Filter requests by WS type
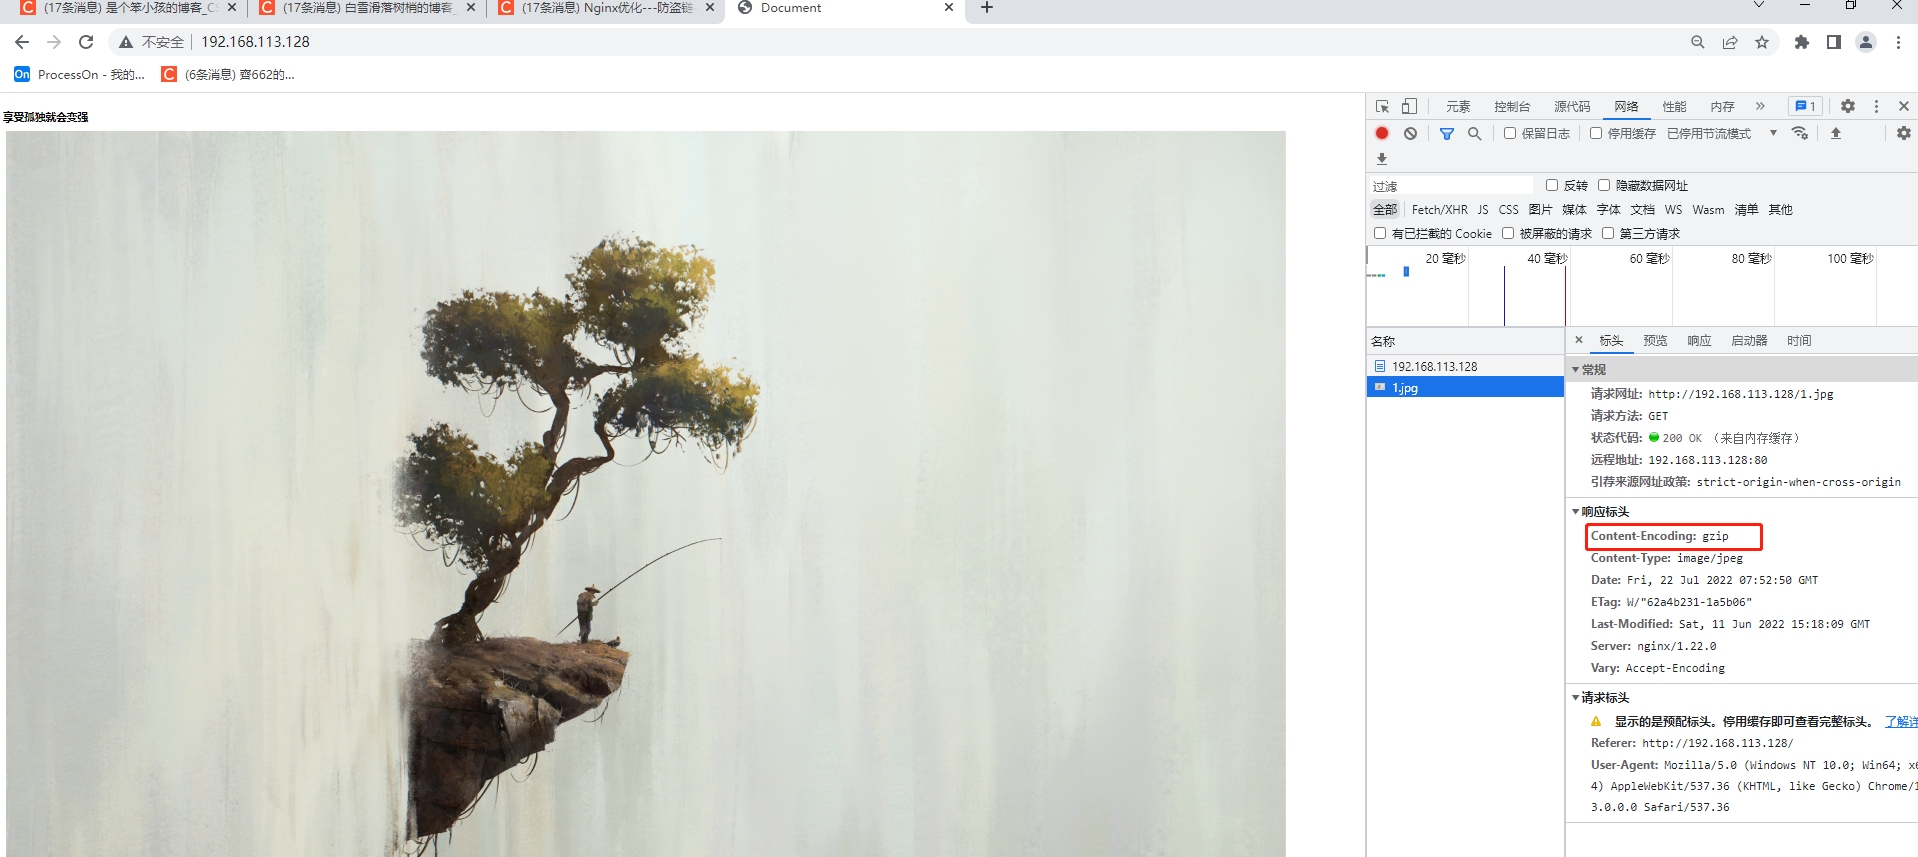This screenshot has height=857, width=1918. (1673, 210)
